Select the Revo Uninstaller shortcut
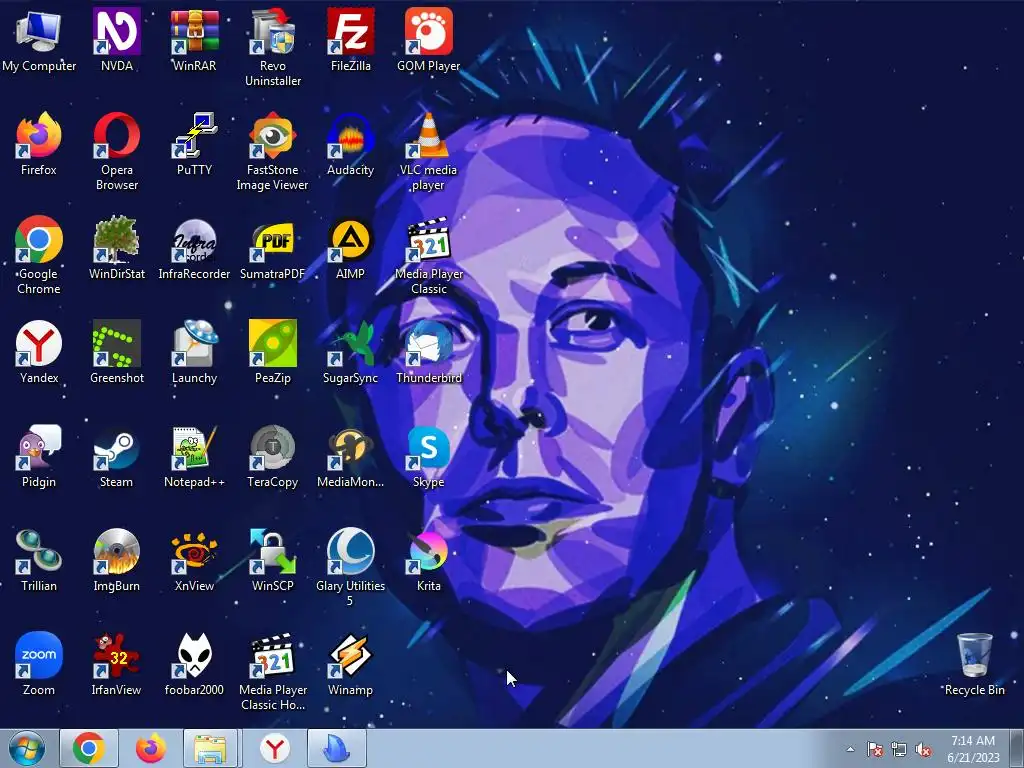 tap(273, 48)
